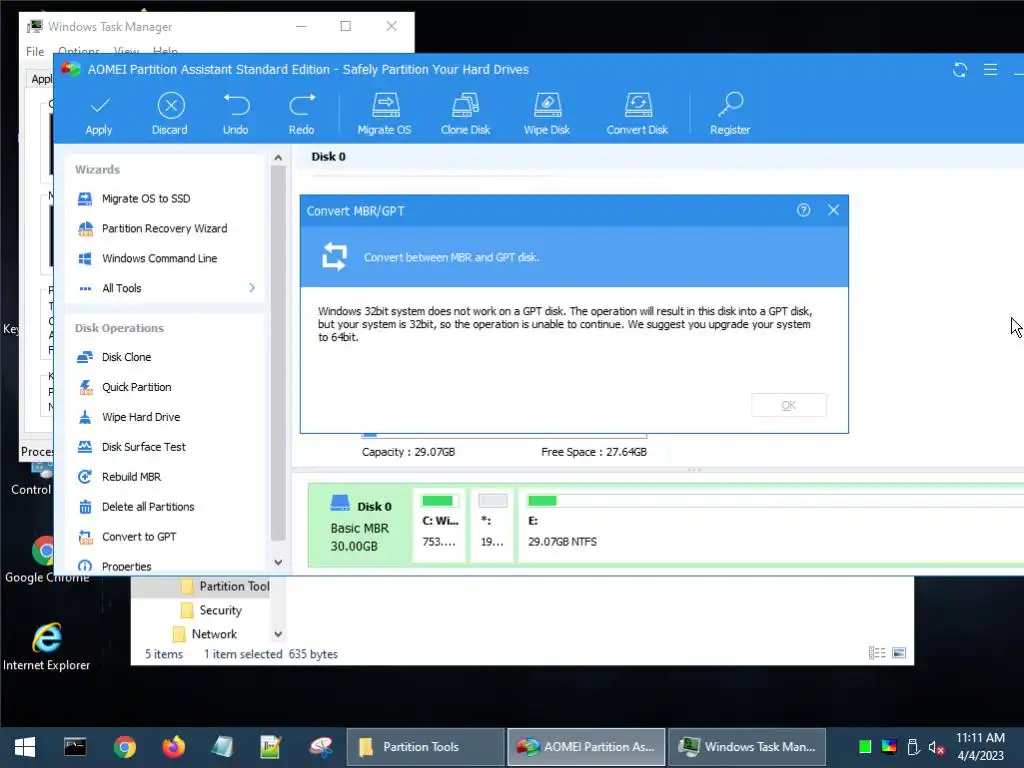The width and height of the screenshot is (1024, 768).
Task: Select Disk Clone operation
Action: [126, 357]
